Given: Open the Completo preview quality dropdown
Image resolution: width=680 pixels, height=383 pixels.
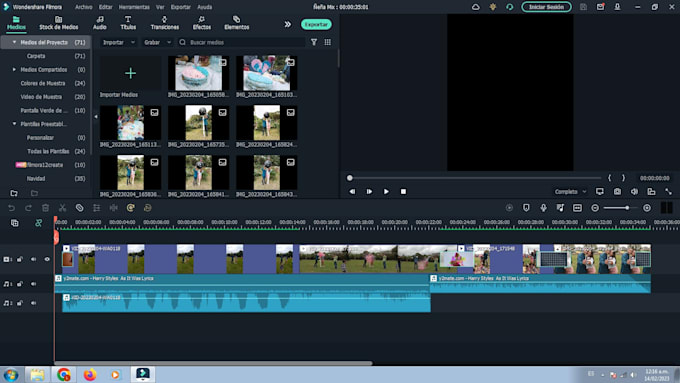Looking at the screenshot, I should tap(570, 191).
